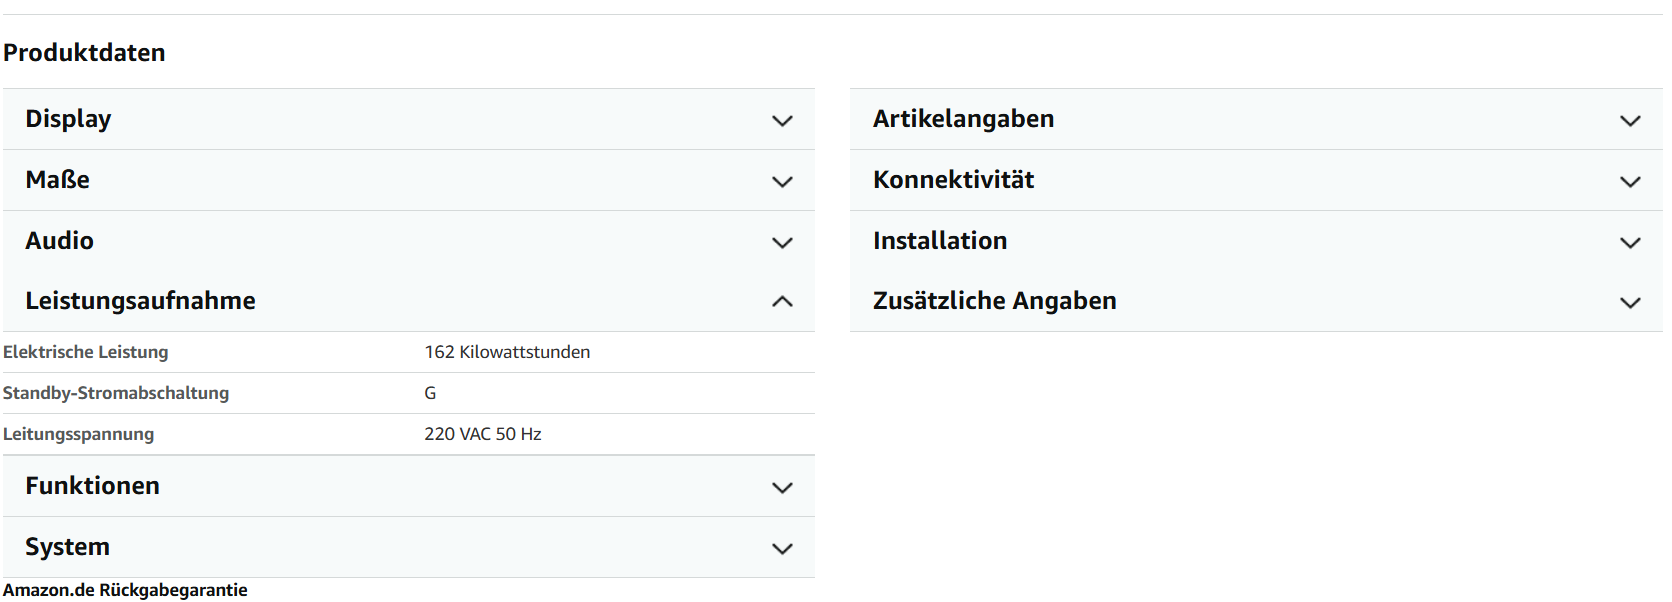Expand the Installation heading
Image resolution: width=1672 pixels, height=602 pixels.
click(x=940, y=241)
